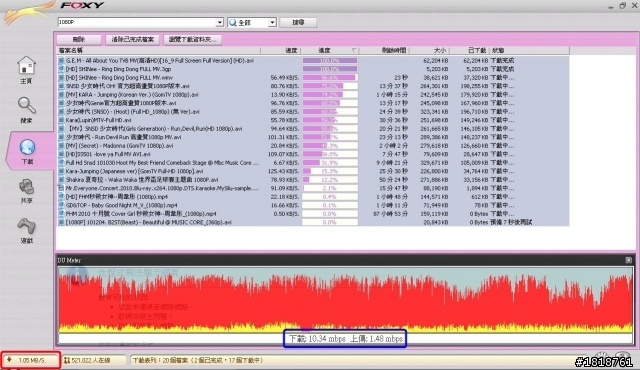Viewport: 640px width, 370px height.
Task: Click the file icon of Mr.Everyone.Concert.2010 row
Action: tap(61, 188)
